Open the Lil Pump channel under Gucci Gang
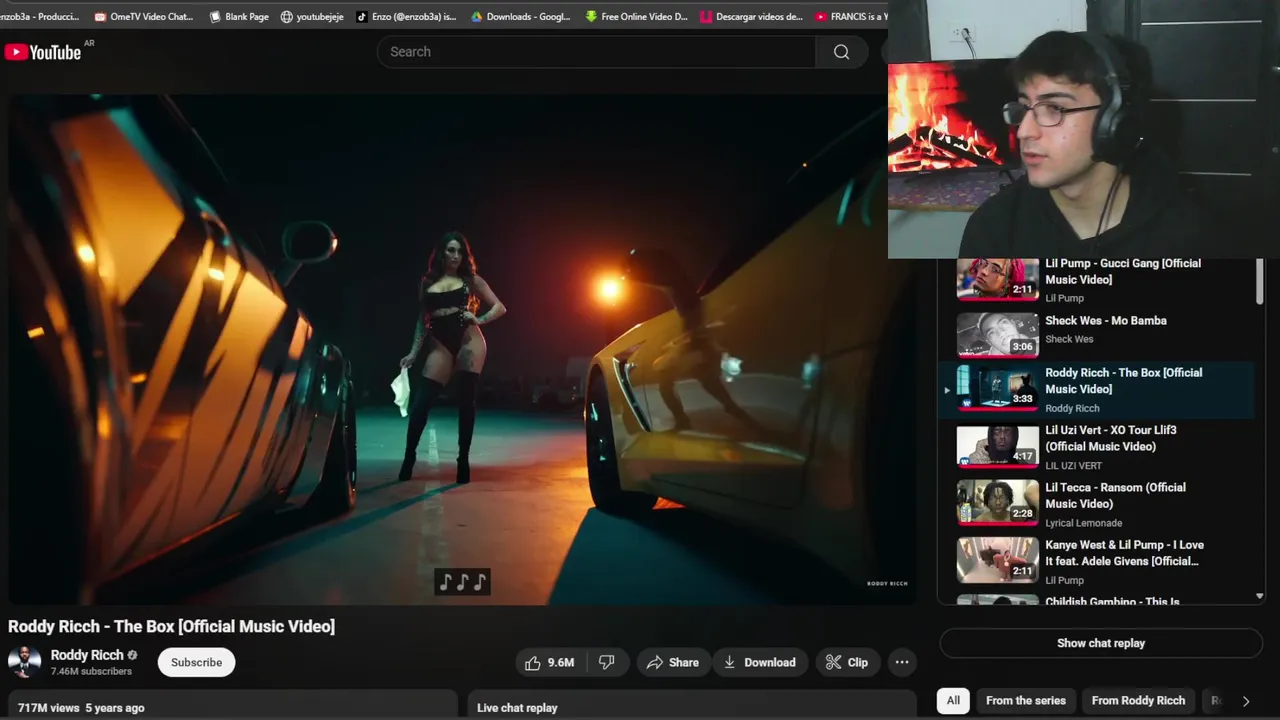This screenshot has width=1280, height=720. click(1064, 298)
